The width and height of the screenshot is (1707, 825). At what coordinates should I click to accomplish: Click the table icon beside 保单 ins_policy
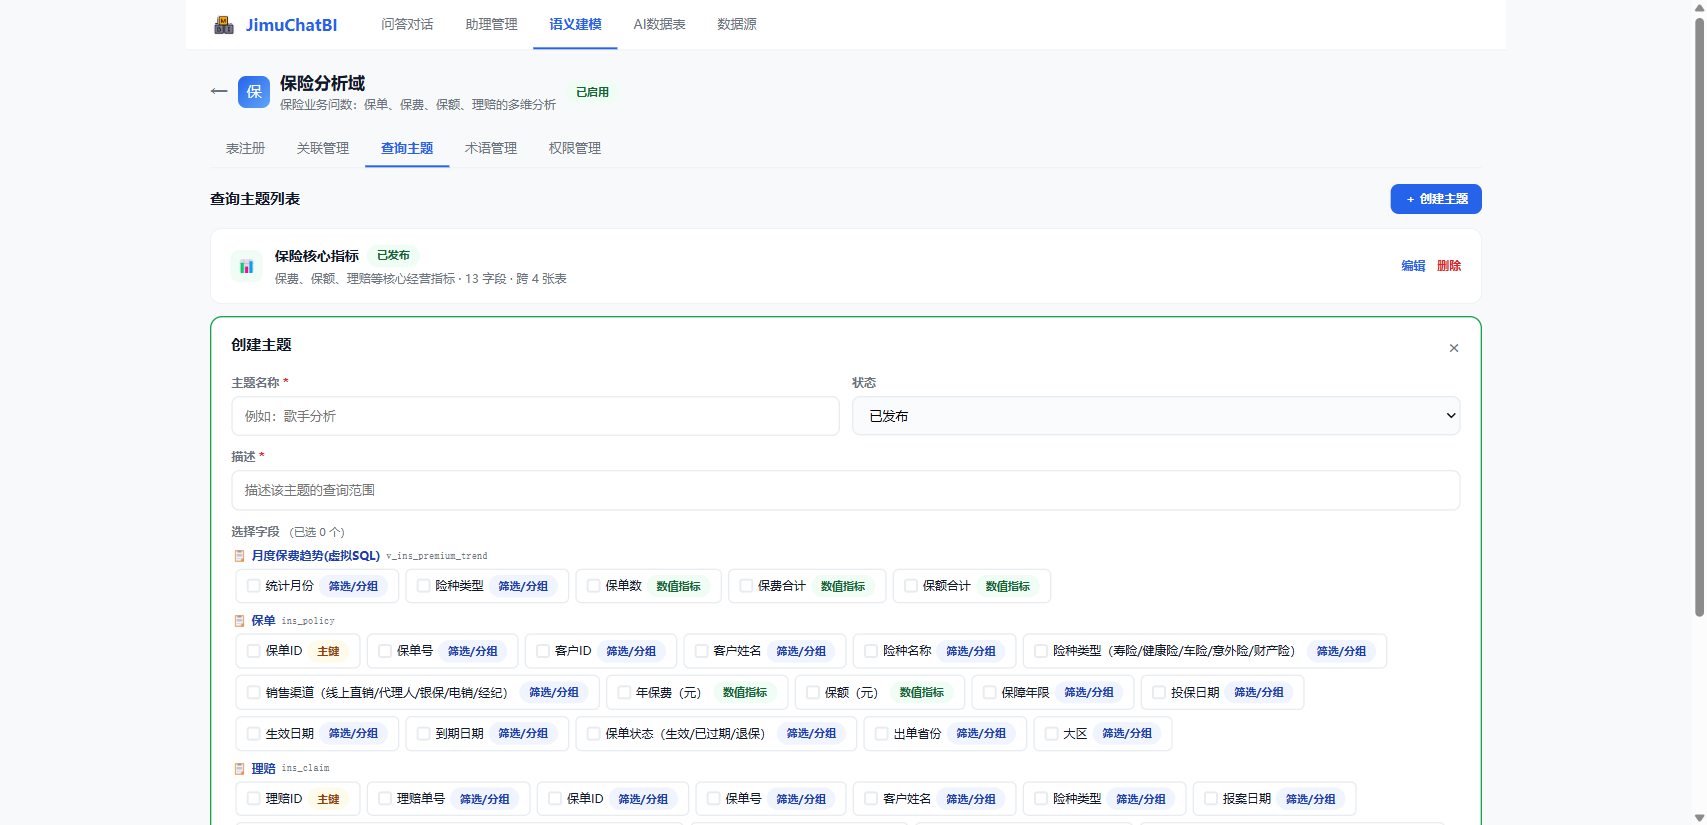click(x=239, y=621)
